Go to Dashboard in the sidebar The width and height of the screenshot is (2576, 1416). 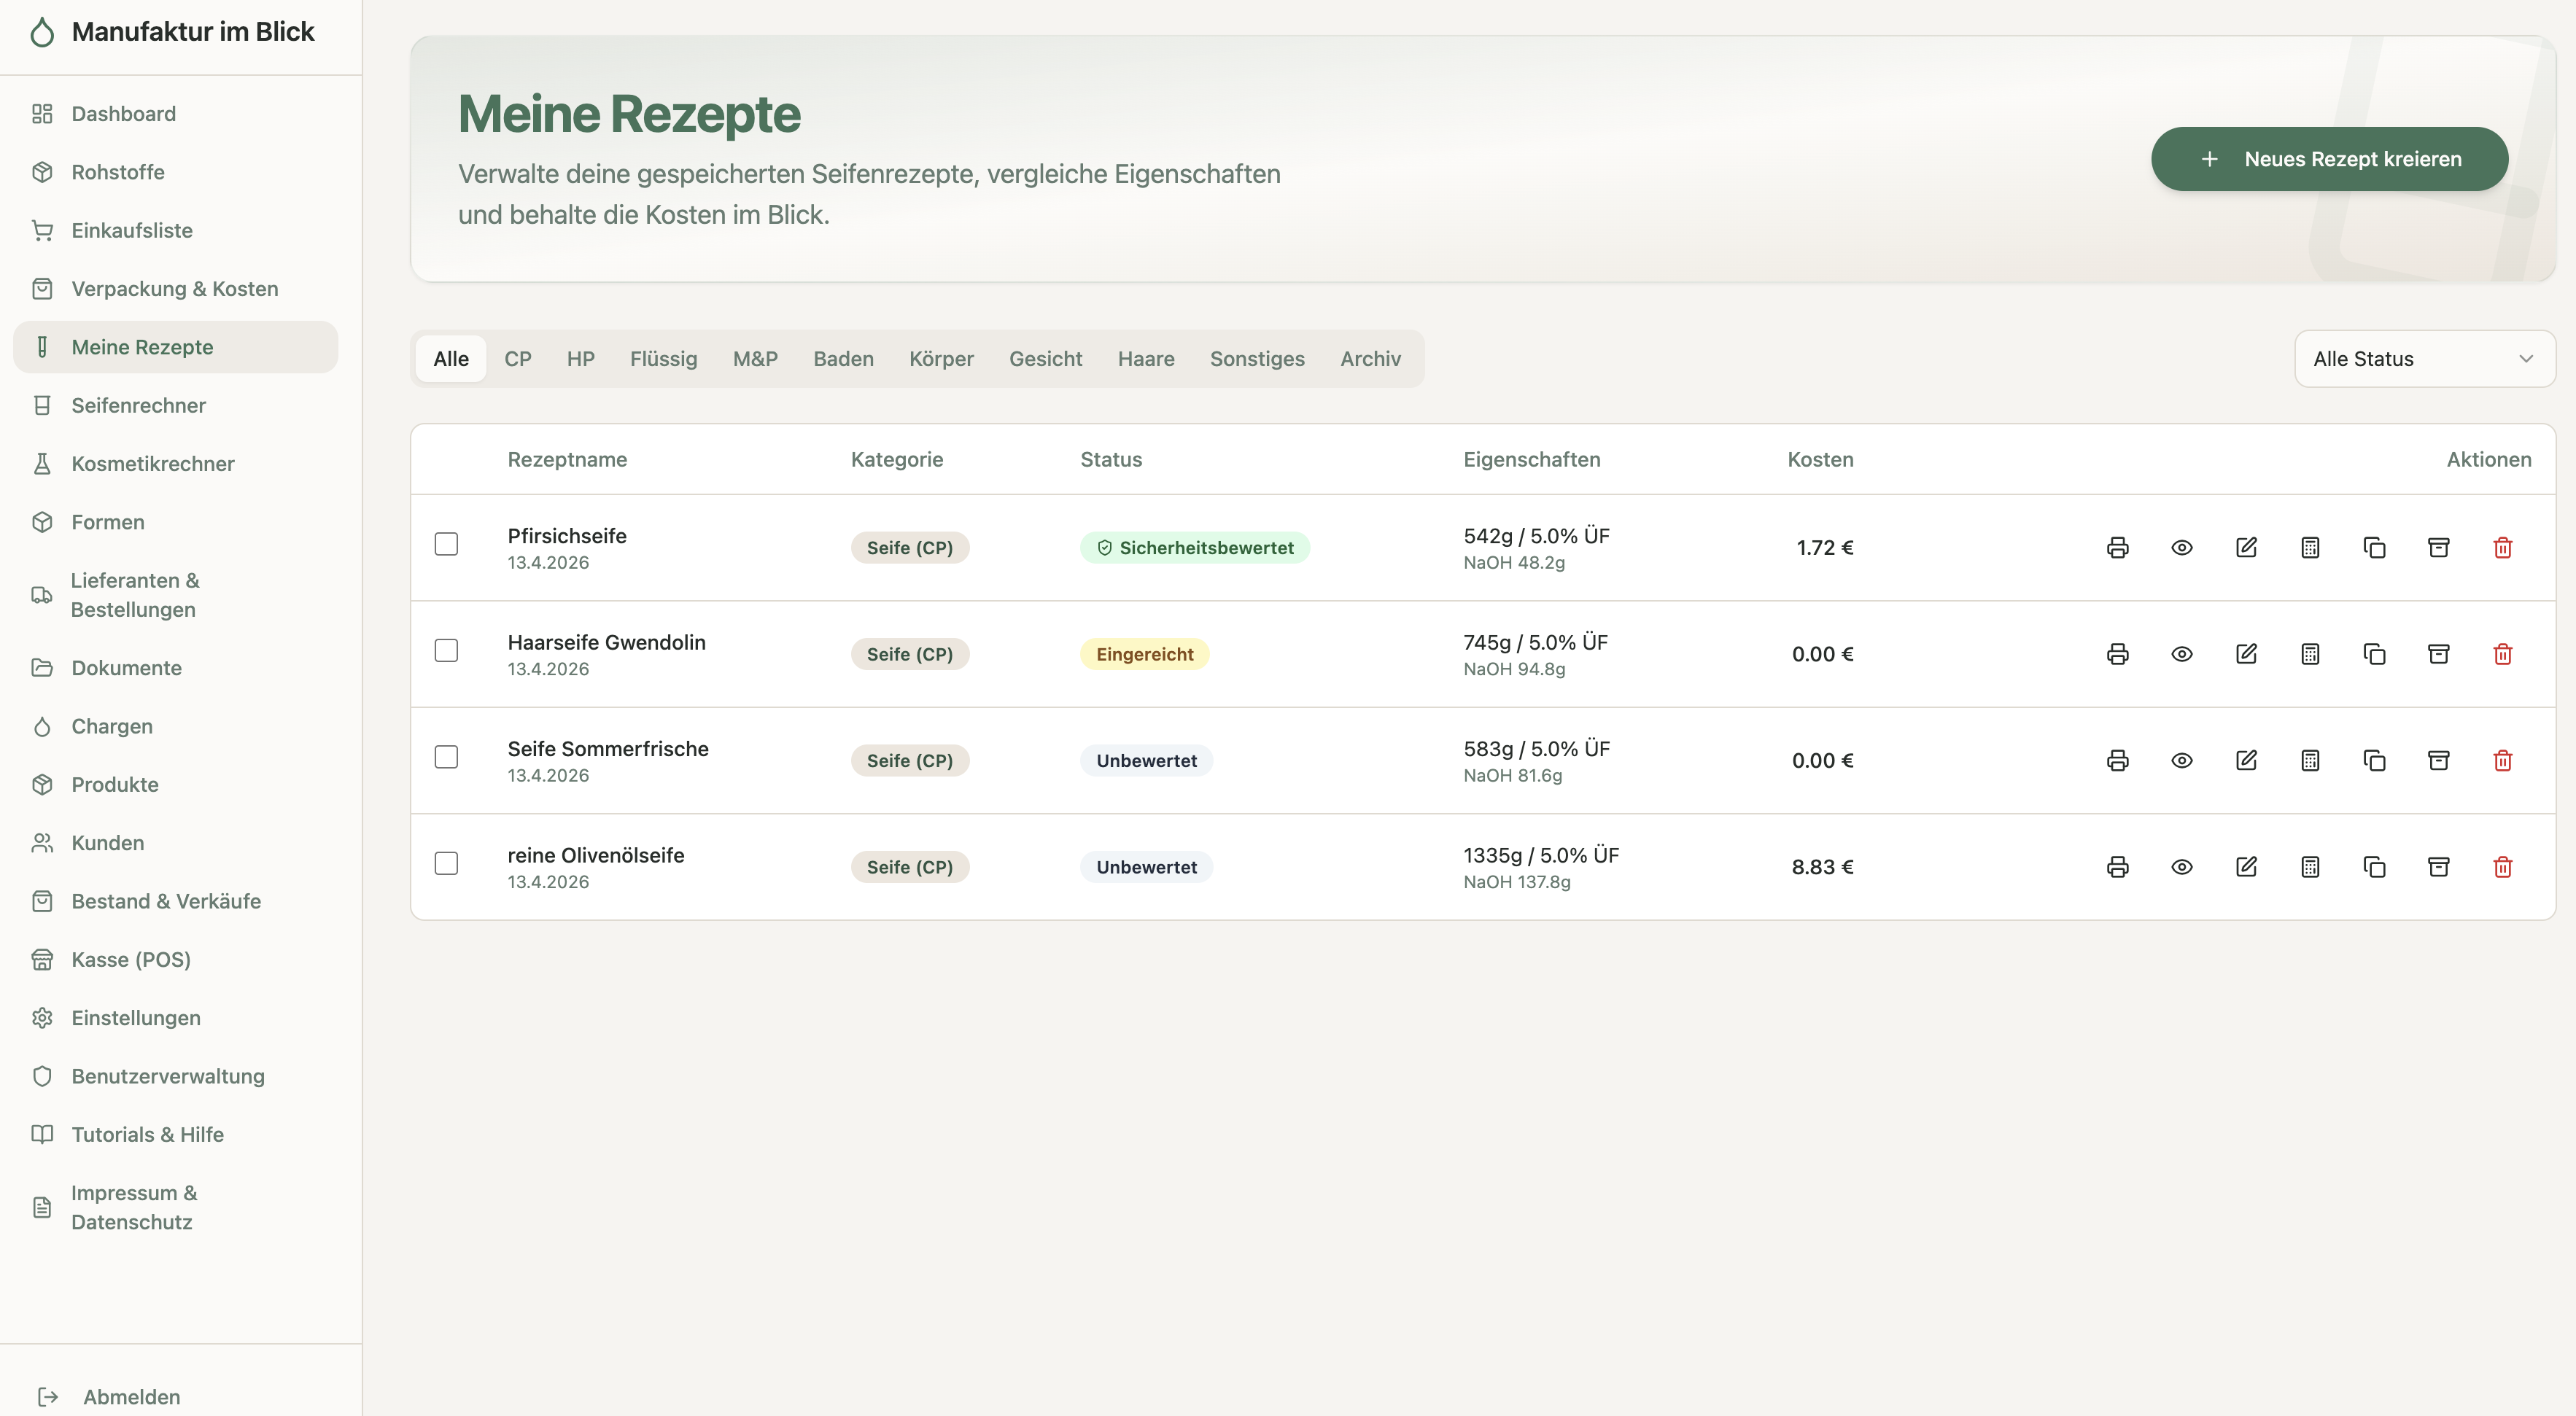176,114
